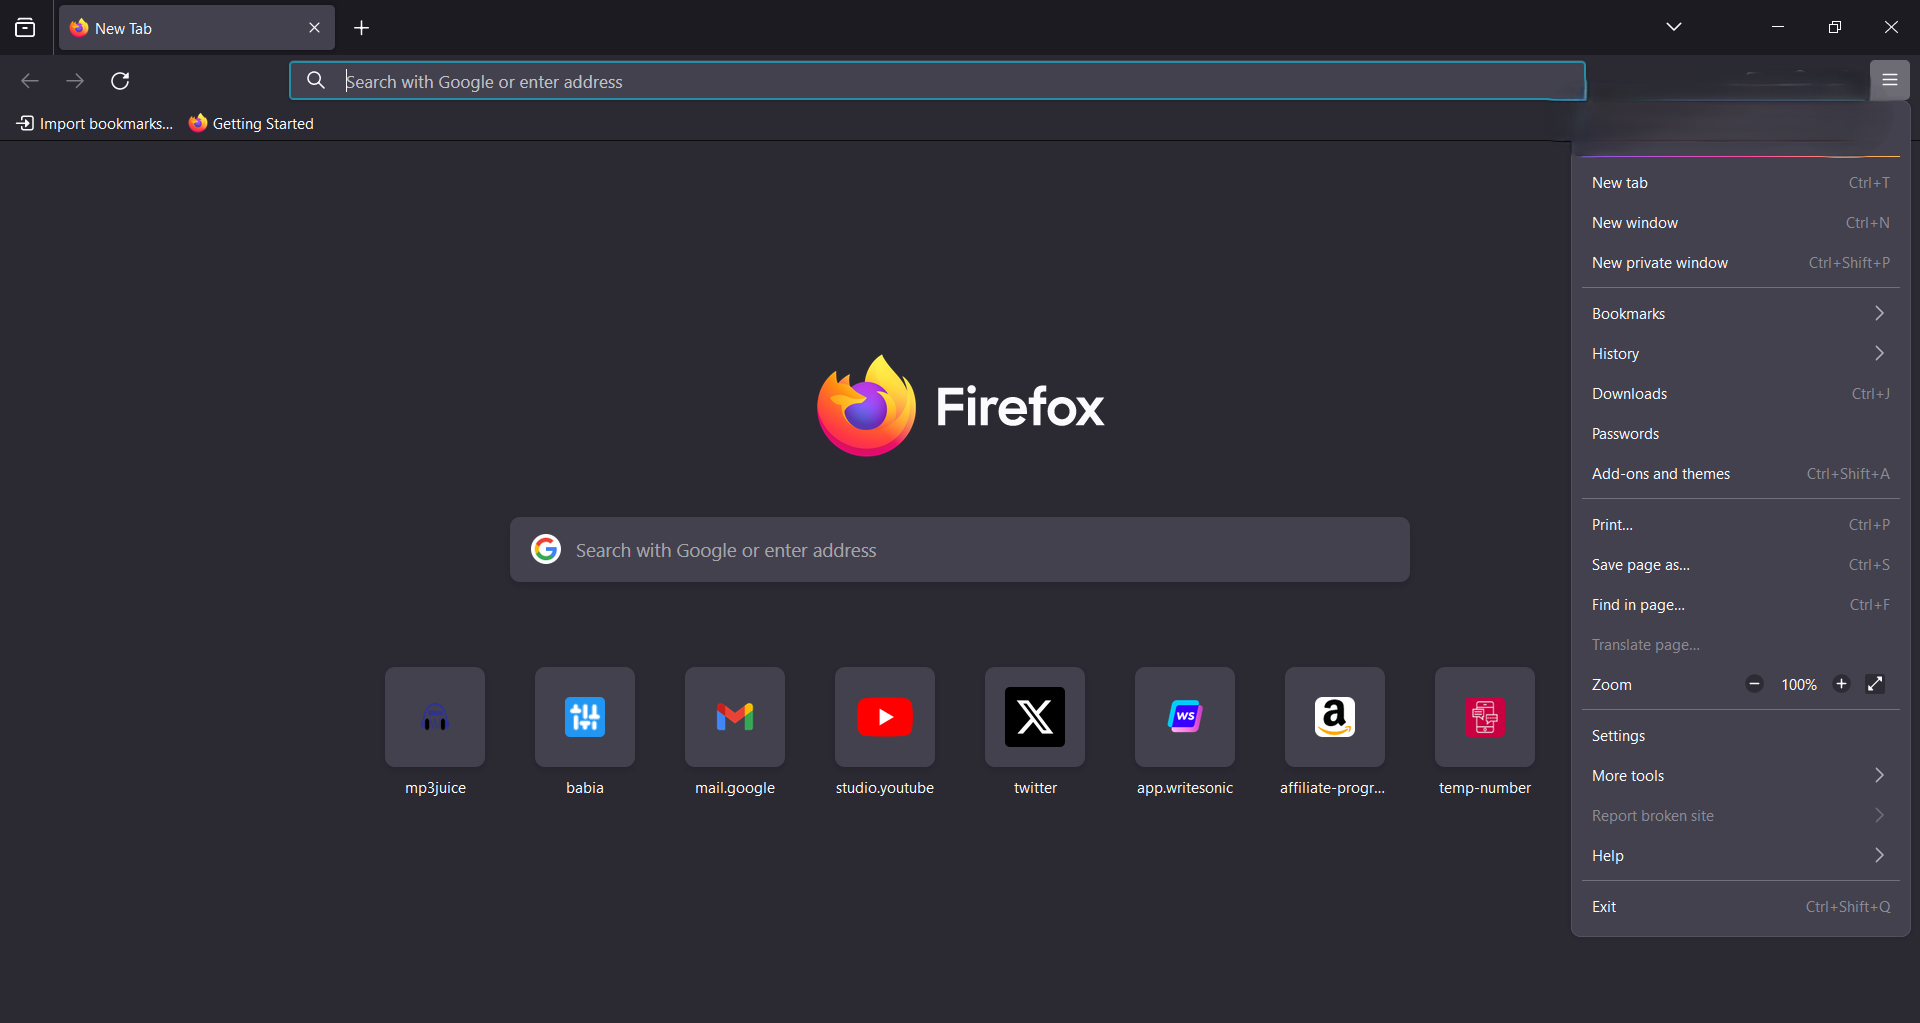Toggle full screen mode icon
1920x1023 pixels.
click(x=1876, y=684)
